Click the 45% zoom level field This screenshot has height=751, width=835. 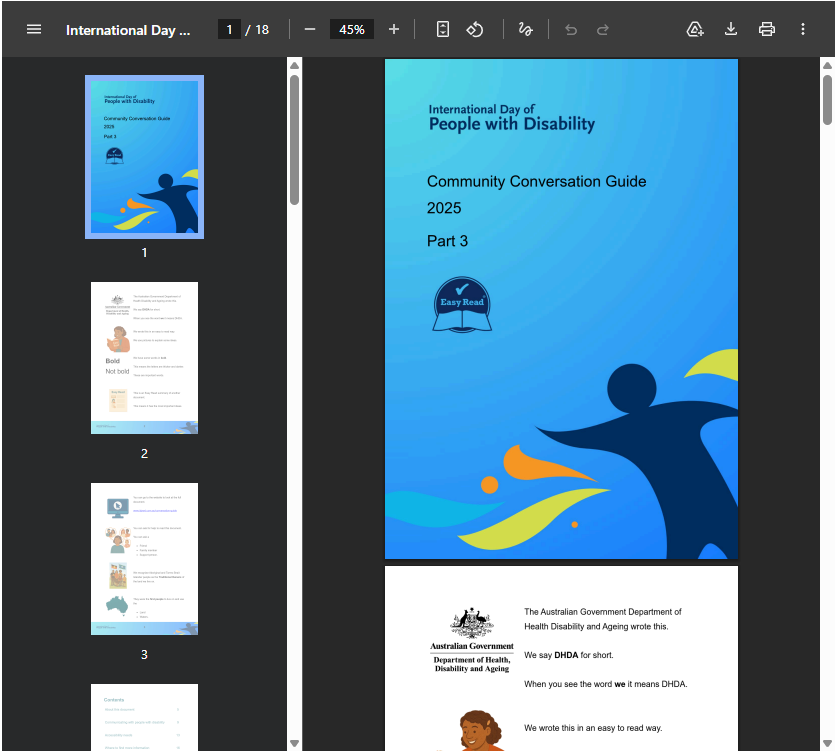(351, 29)
